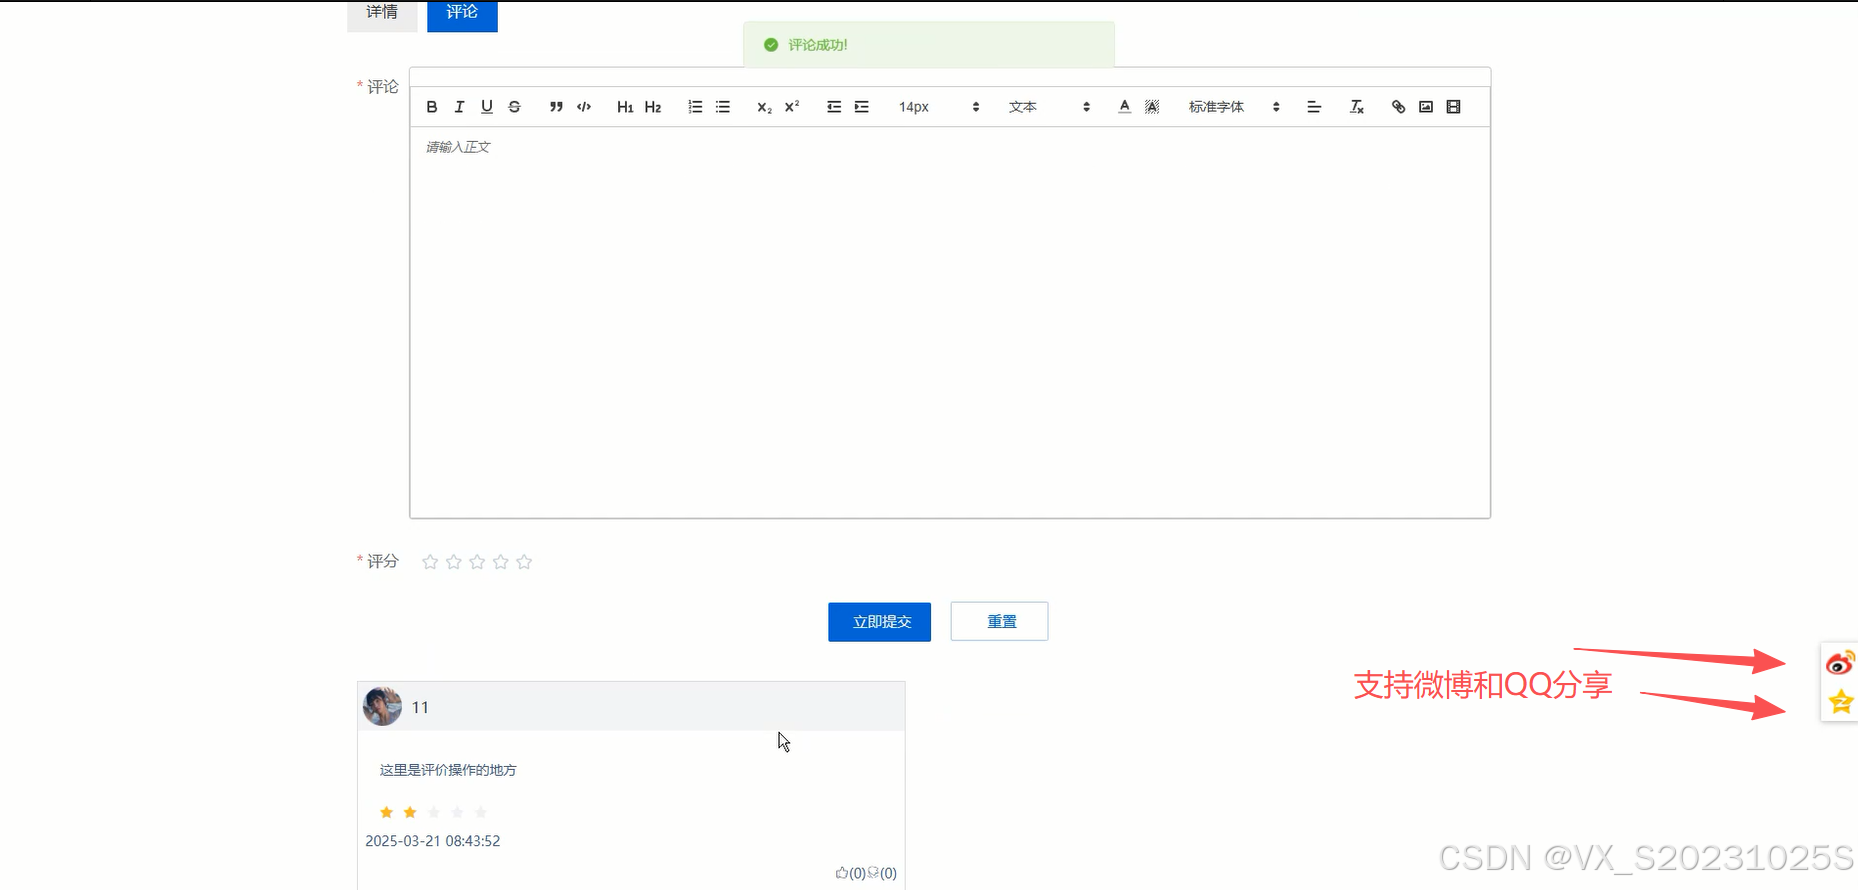This screenshot has height=890, width=1858.
Task: Open the text color picker
Action: click(1125, 107)
